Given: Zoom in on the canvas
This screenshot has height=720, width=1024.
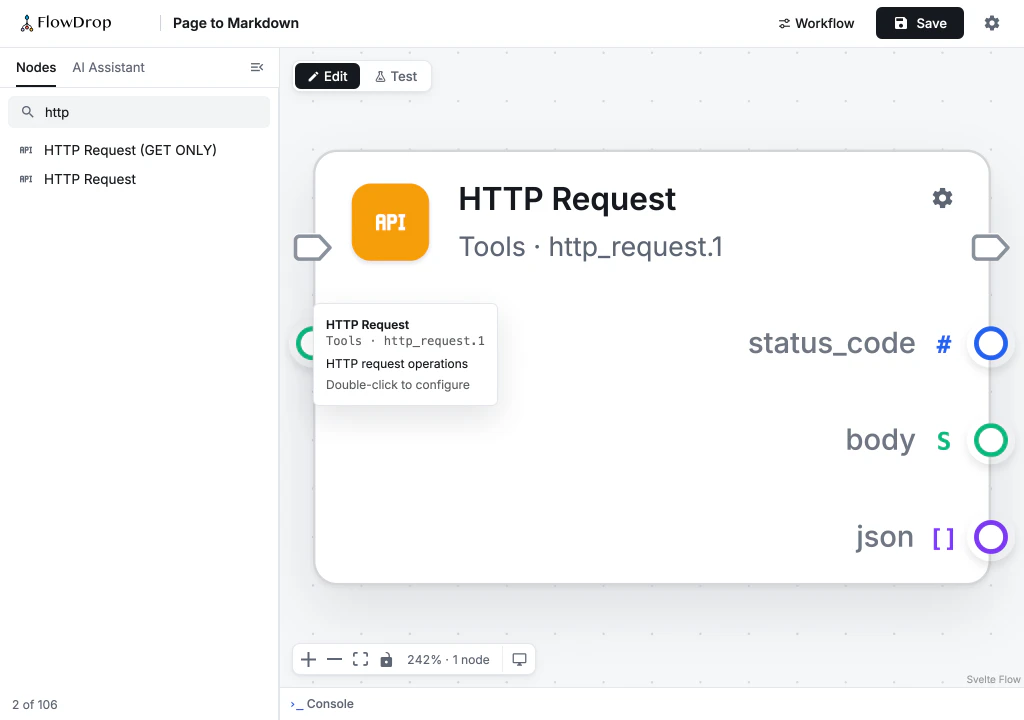Looking at the screenshot, I should [x=308, y=659].
